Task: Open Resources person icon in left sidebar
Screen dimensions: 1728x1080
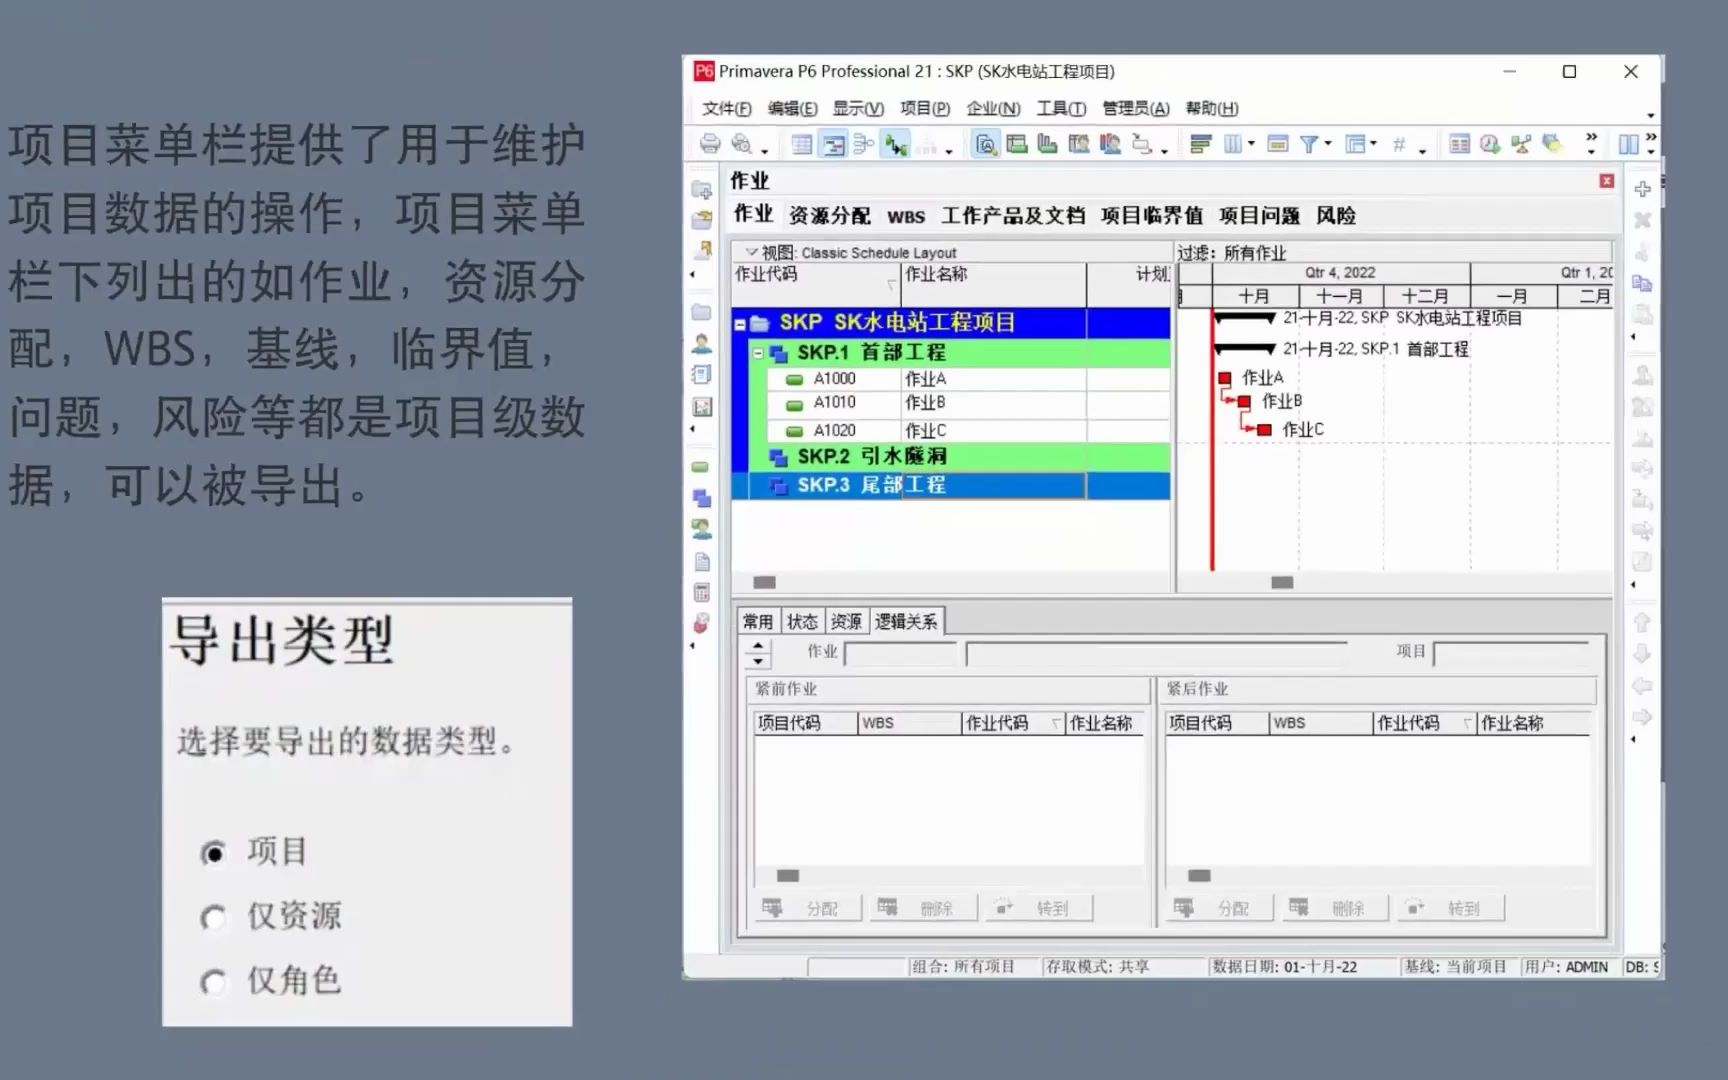Action: 702,344
